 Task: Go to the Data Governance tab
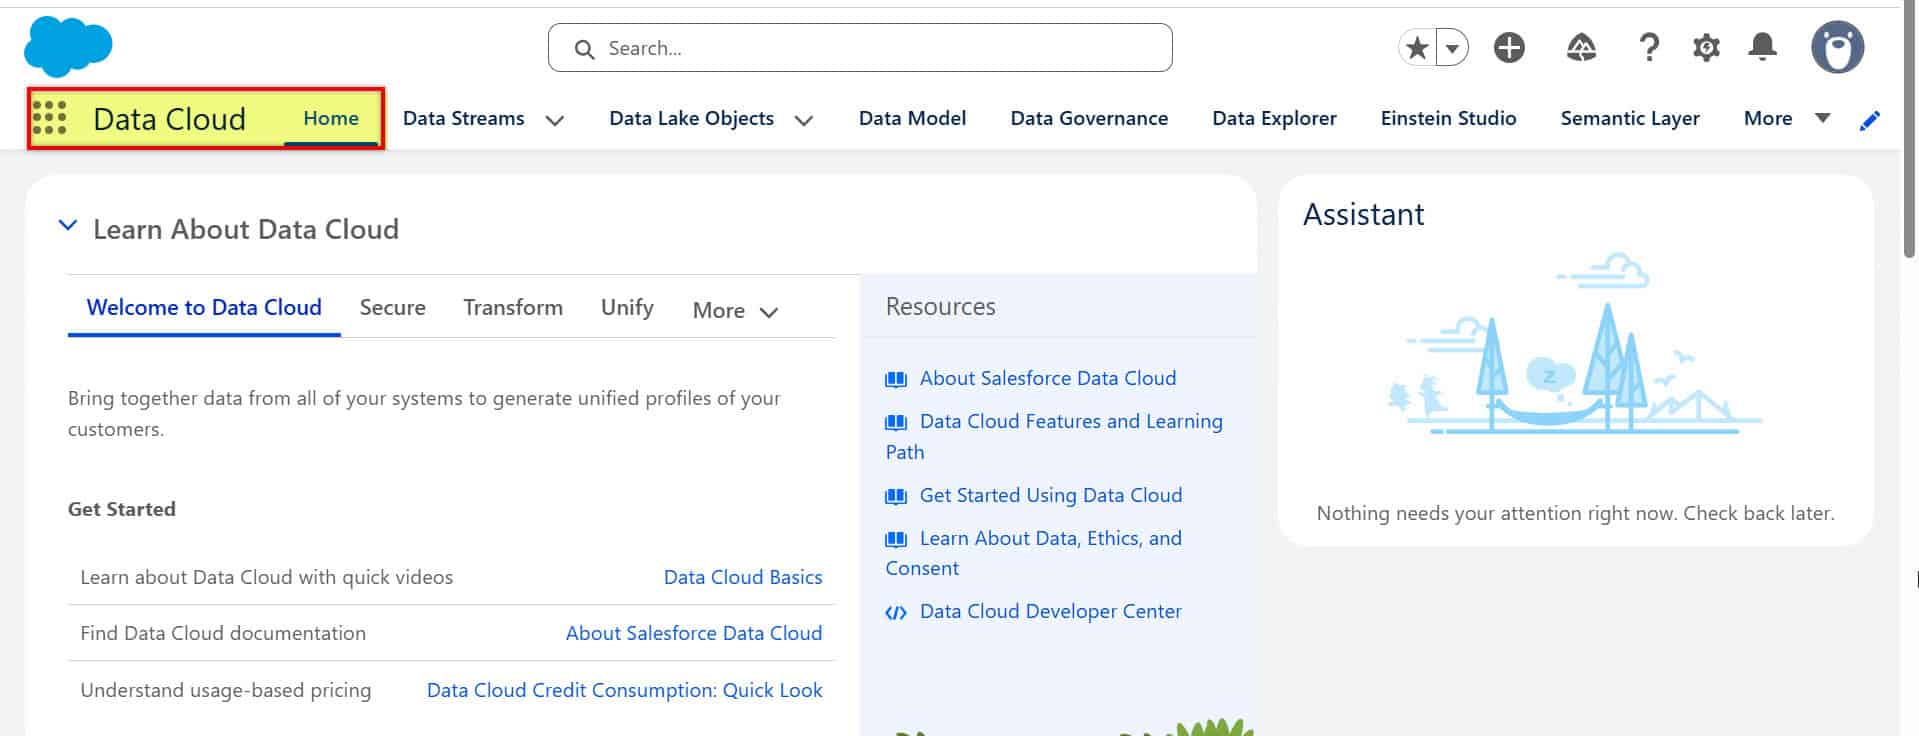(1089, 118)
